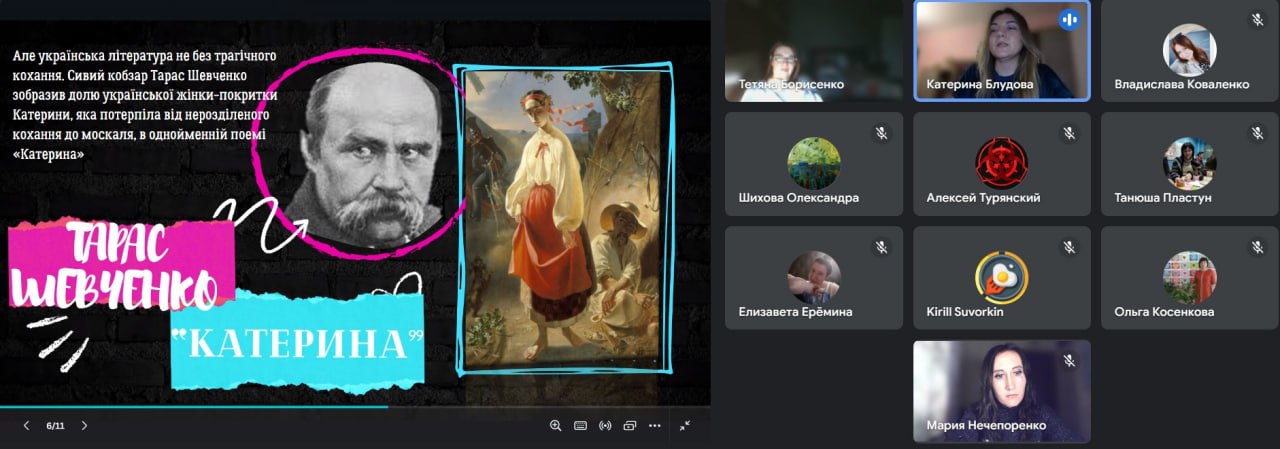Click muted mic on Kirill Suvorkin tile
The image size is (1280, 449).
tap(1069, 247)
